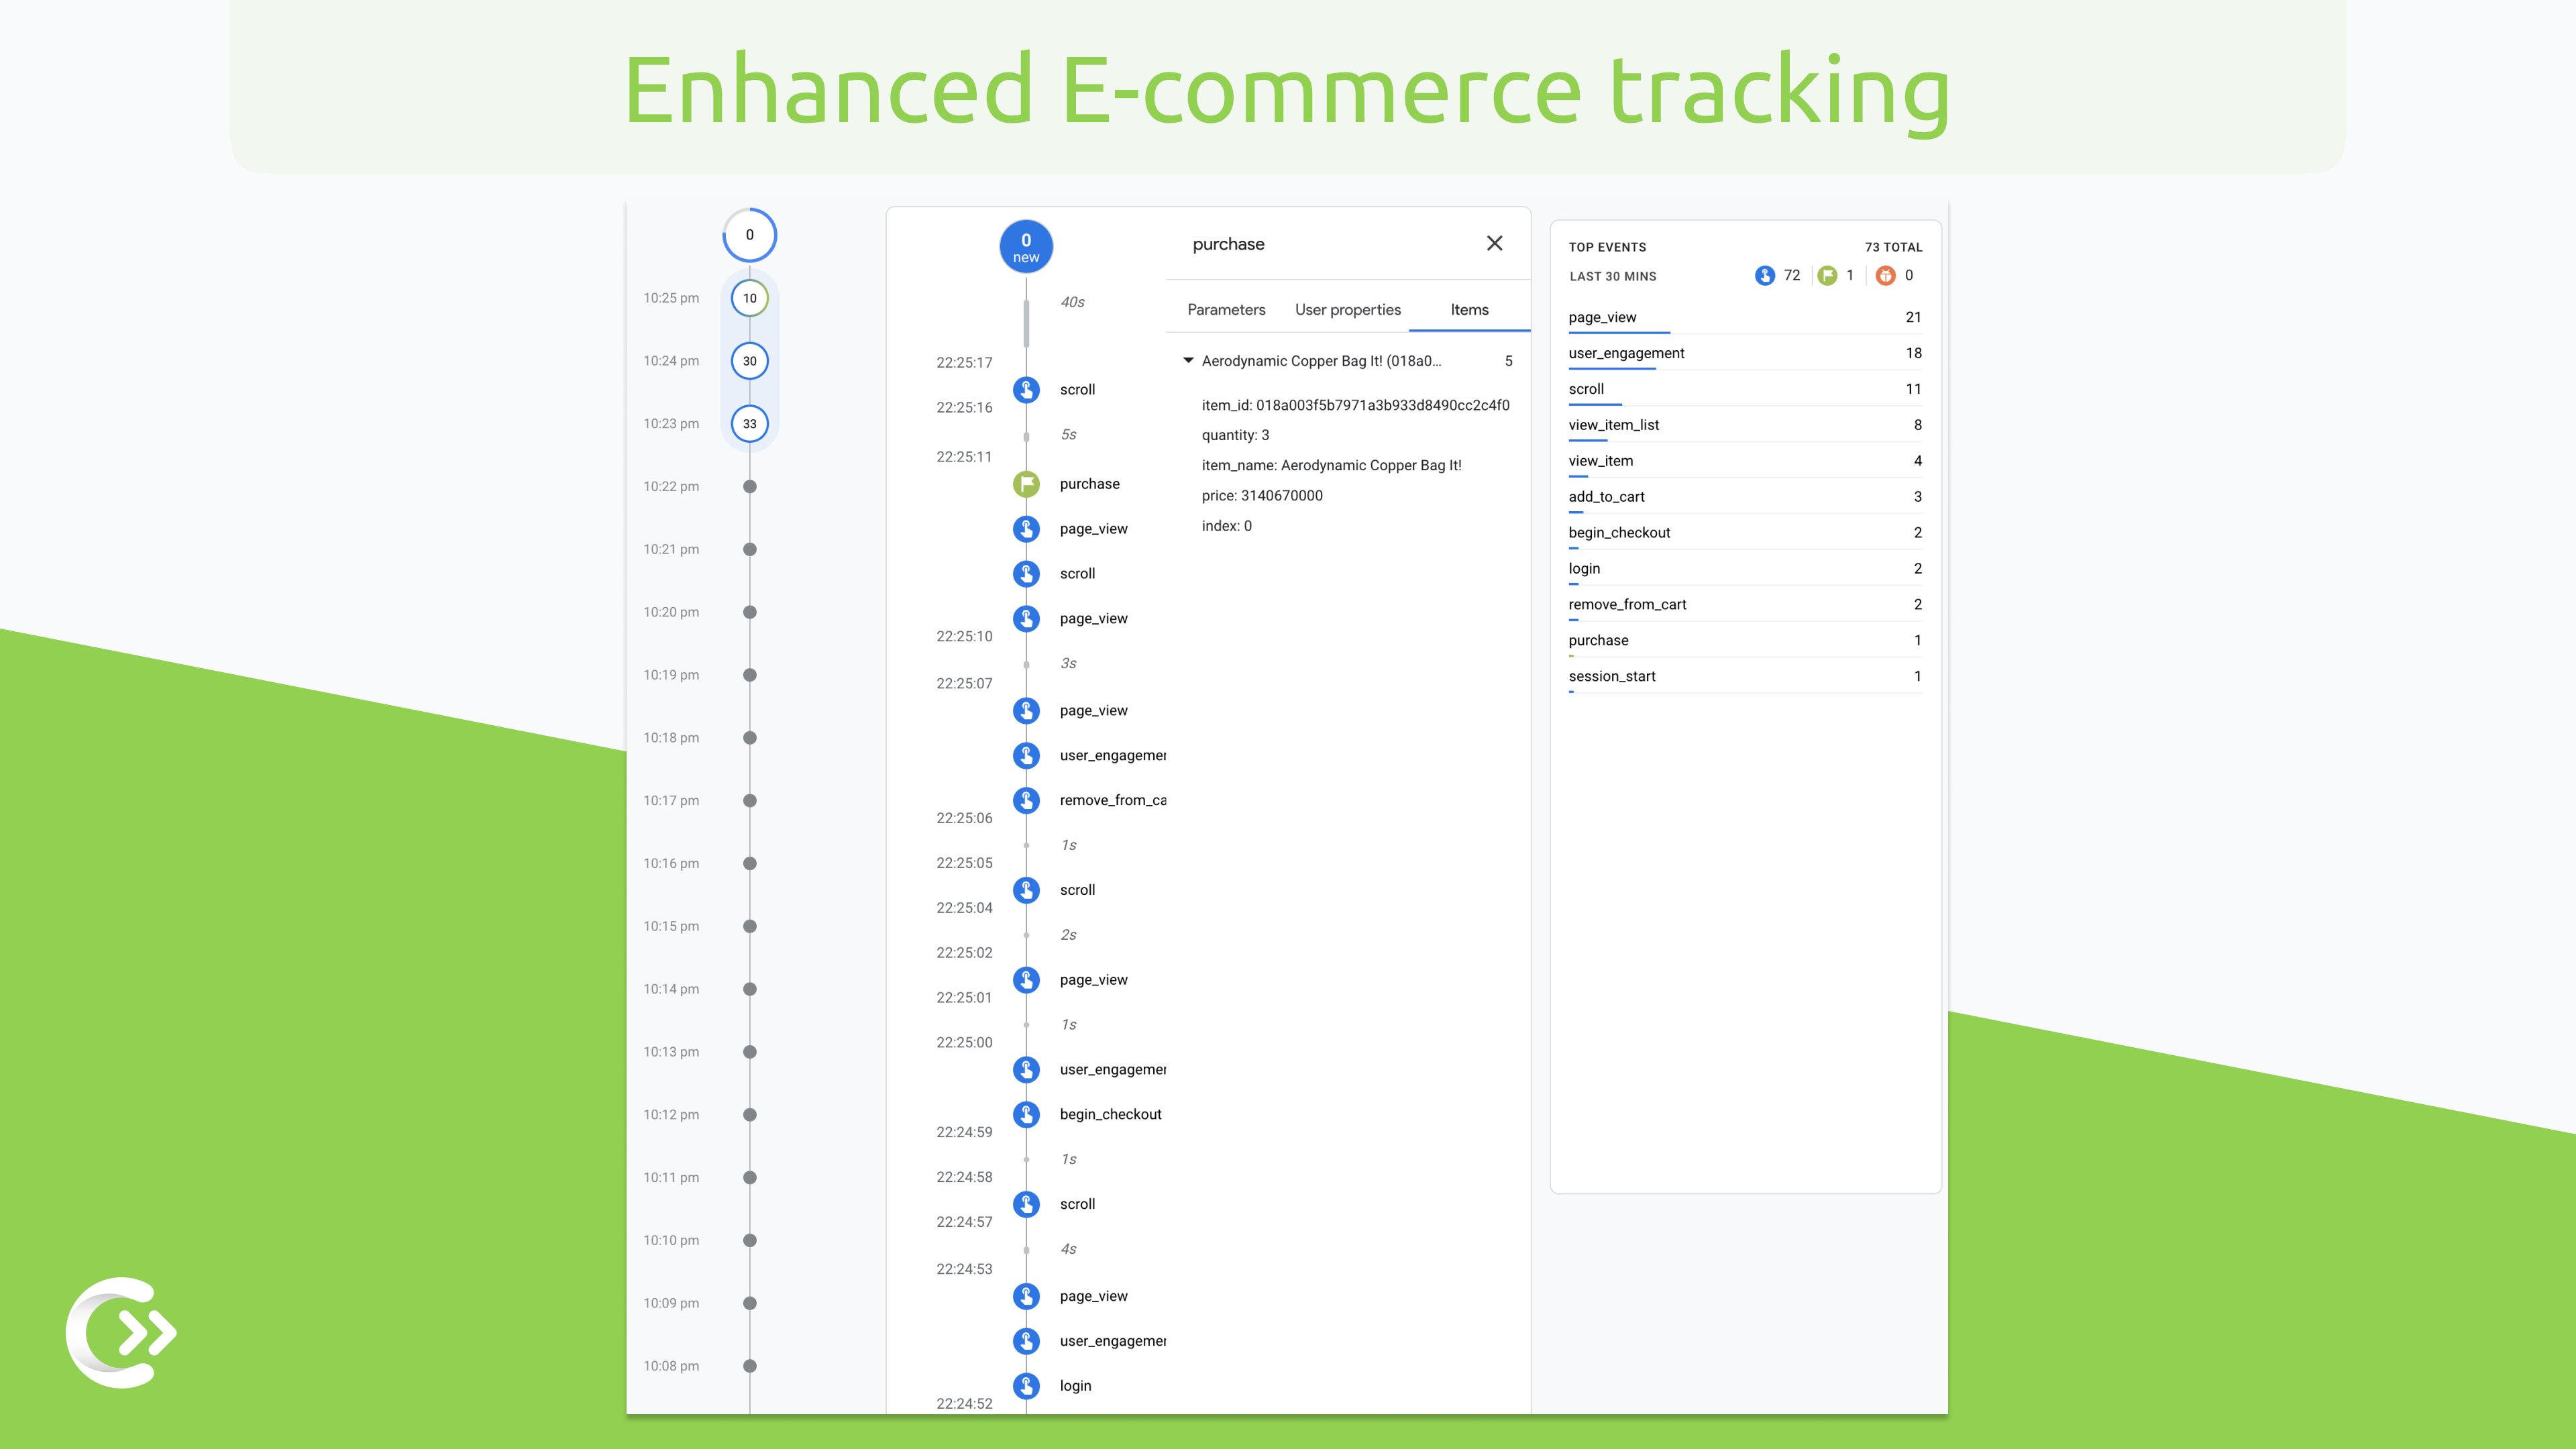2576x1449 pixels.
Task: Click the page_view user icon at 22:25:10
Action: pyautogui.click(x=1026, y=617)
